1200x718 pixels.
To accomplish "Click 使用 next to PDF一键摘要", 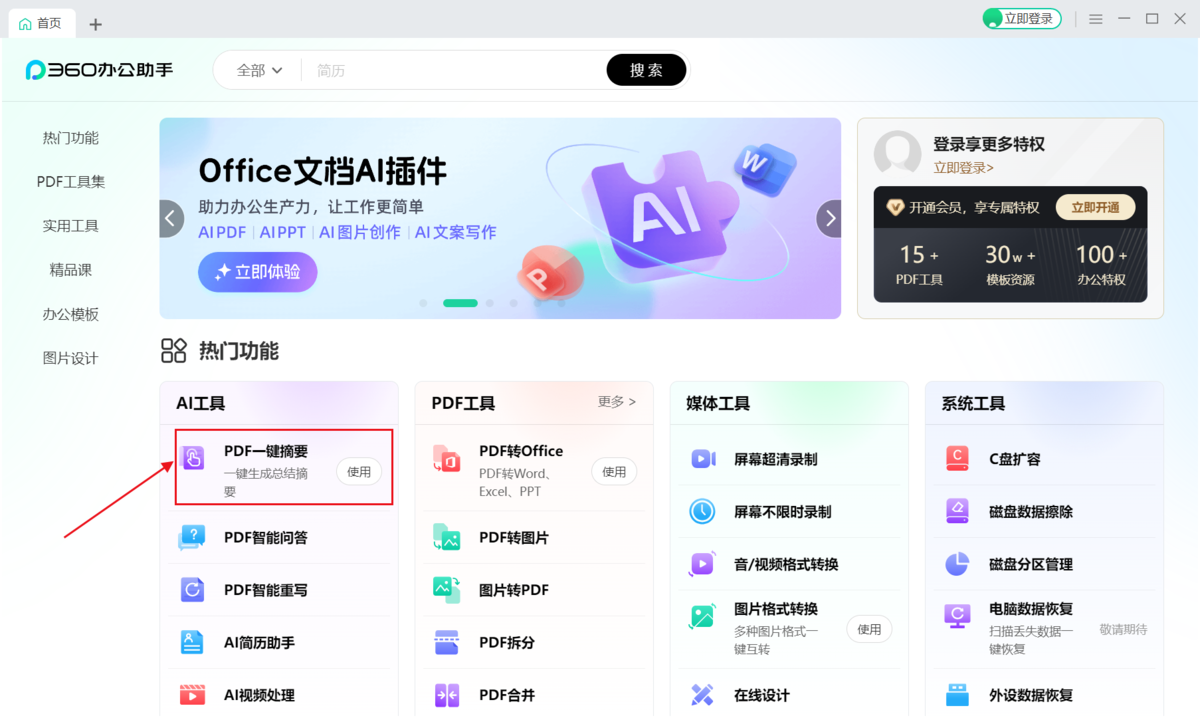I will point(359,472).
